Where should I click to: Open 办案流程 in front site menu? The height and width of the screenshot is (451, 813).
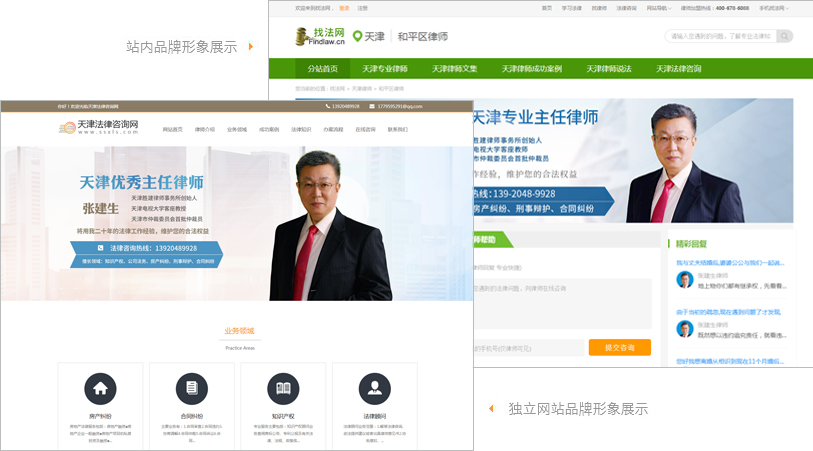pos(333,130)
